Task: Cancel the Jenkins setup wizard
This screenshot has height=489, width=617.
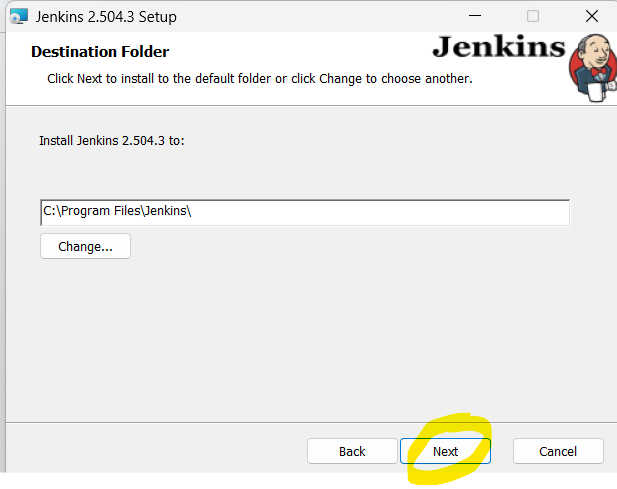Action: click(x=558, y=451)
